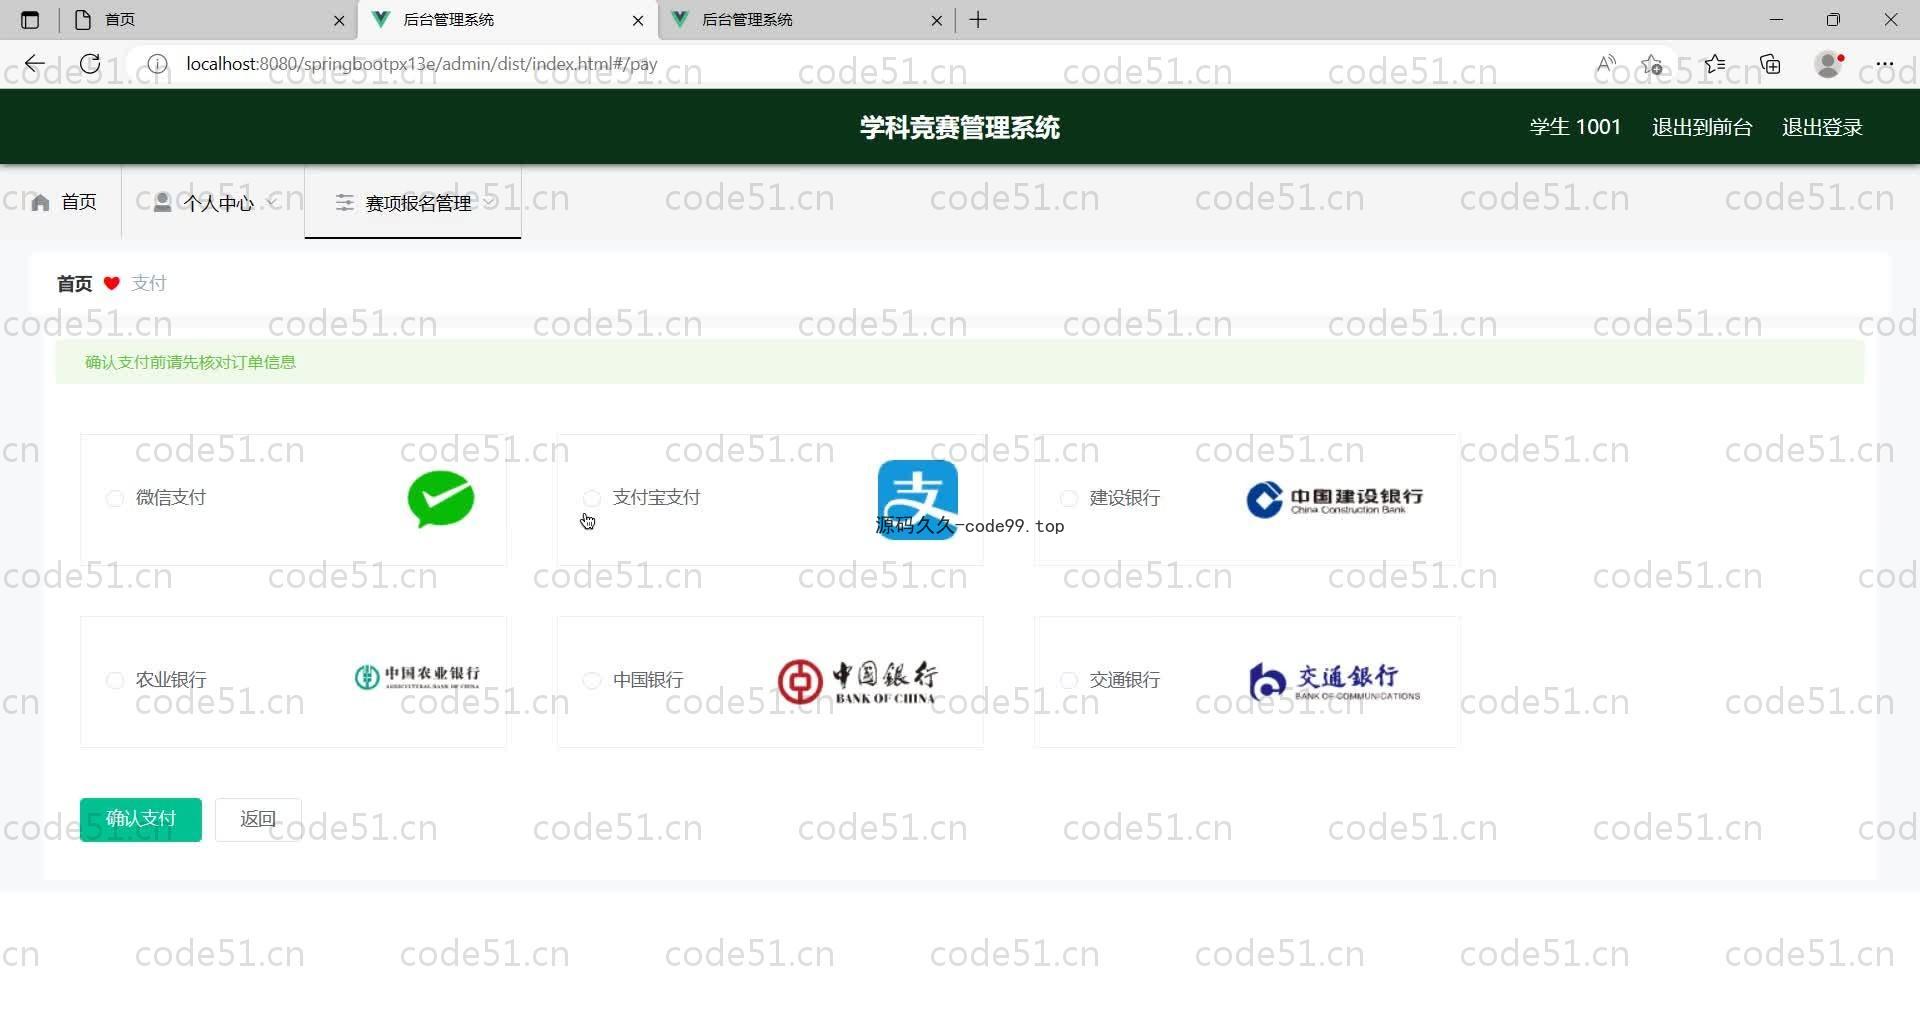Viewport: 1920px width, 1030px height.
Task: Reload the current page
Action: pyautogui.click(x=90, y=64)
